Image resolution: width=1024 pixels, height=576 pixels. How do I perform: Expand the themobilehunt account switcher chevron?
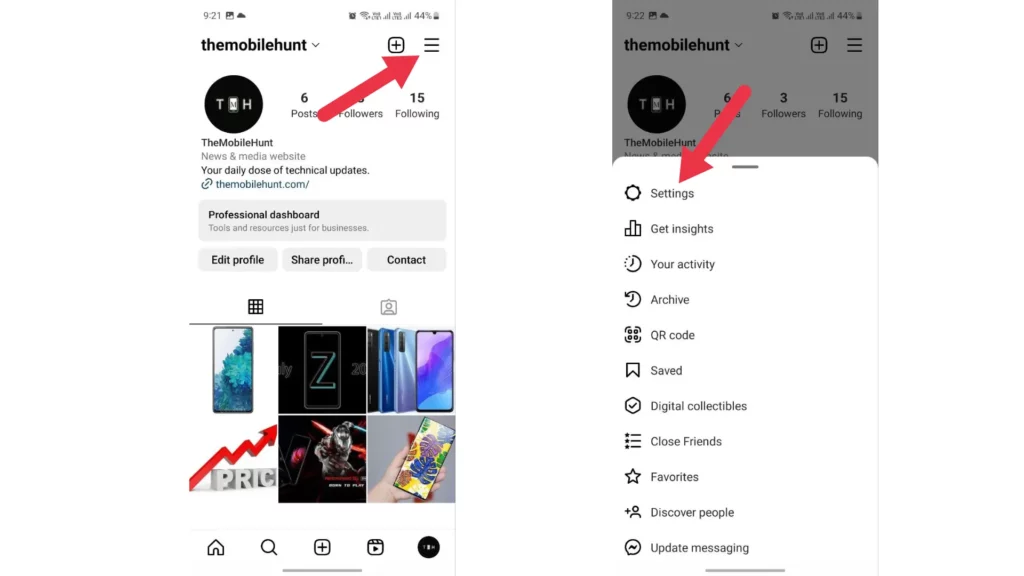(x=315, y=45)
